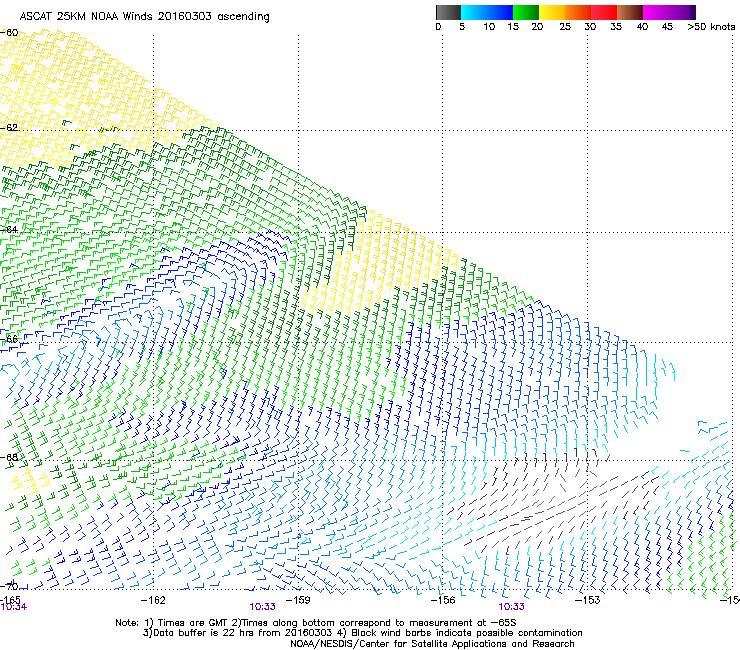Click the purple 10:33 time near -159
Screen dimensions: 740x650
pos(262,607)
